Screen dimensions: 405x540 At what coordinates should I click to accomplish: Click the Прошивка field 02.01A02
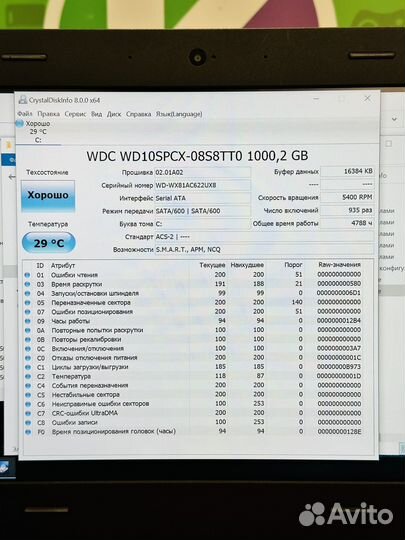(202, 172)
